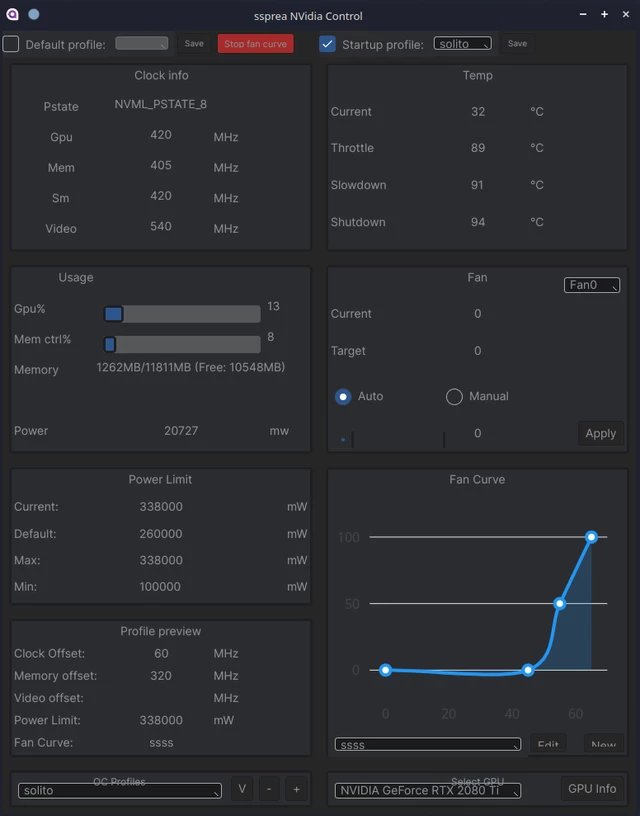Switch to Manual fan control mode
This screenshot has width=640, height=816.
click(x=454, y=396)
